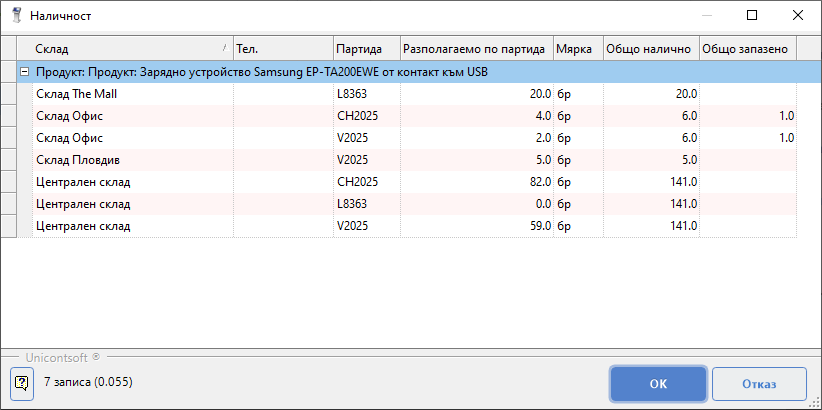The height and width of the screenshot is (410, 822).
Task: Click row selector beside Склад The Mall
Action: coord(9,94)
